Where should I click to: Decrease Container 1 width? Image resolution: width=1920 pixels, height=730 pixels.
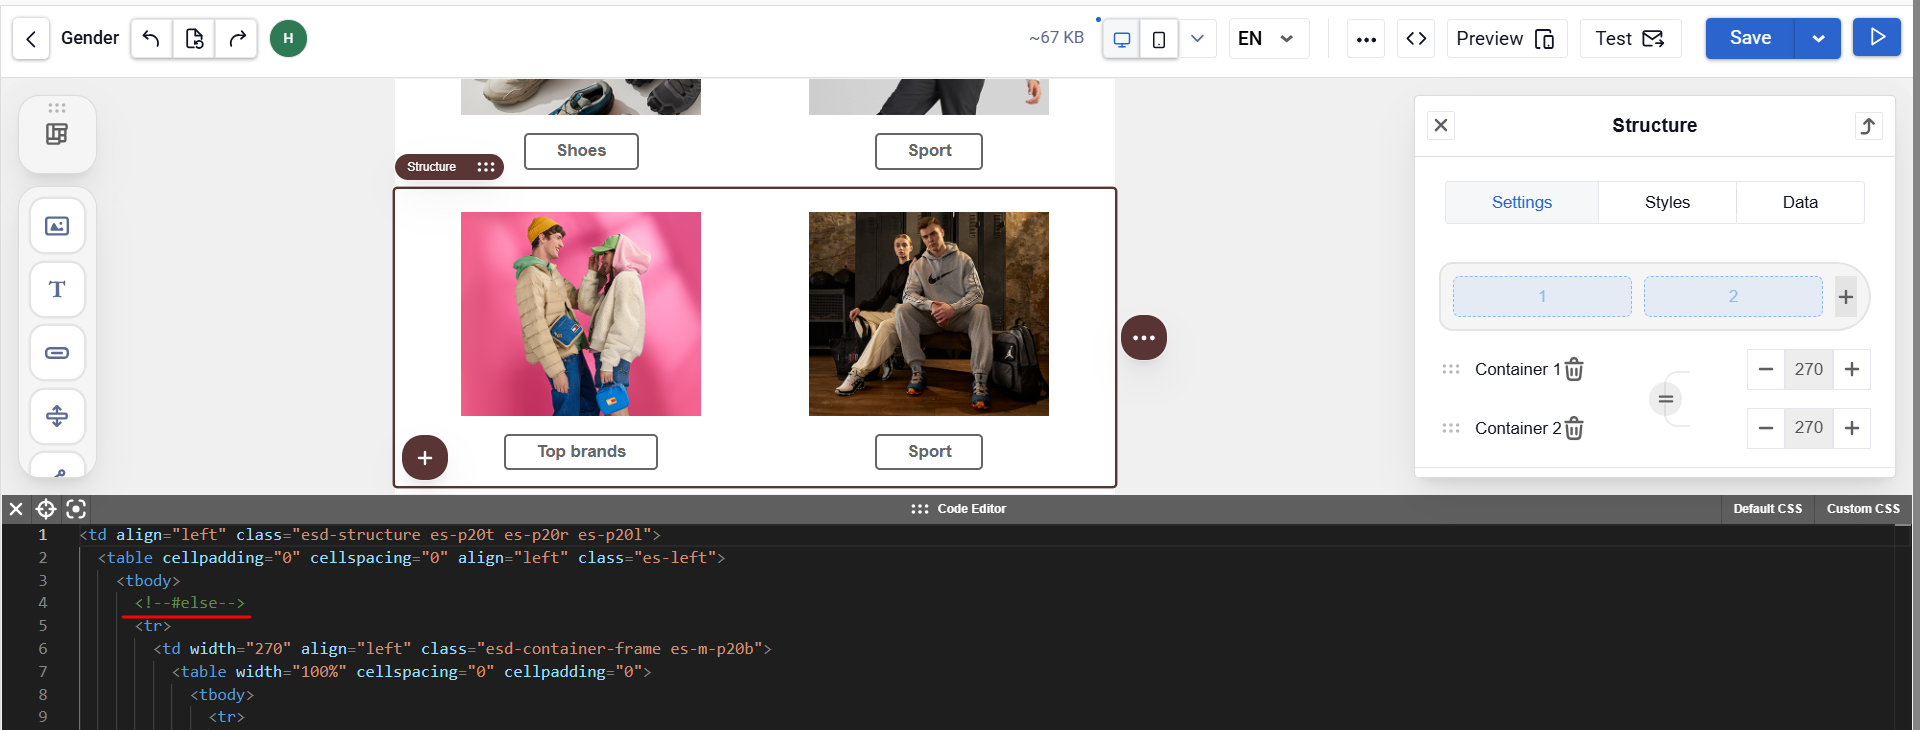tap(1766, 369)
